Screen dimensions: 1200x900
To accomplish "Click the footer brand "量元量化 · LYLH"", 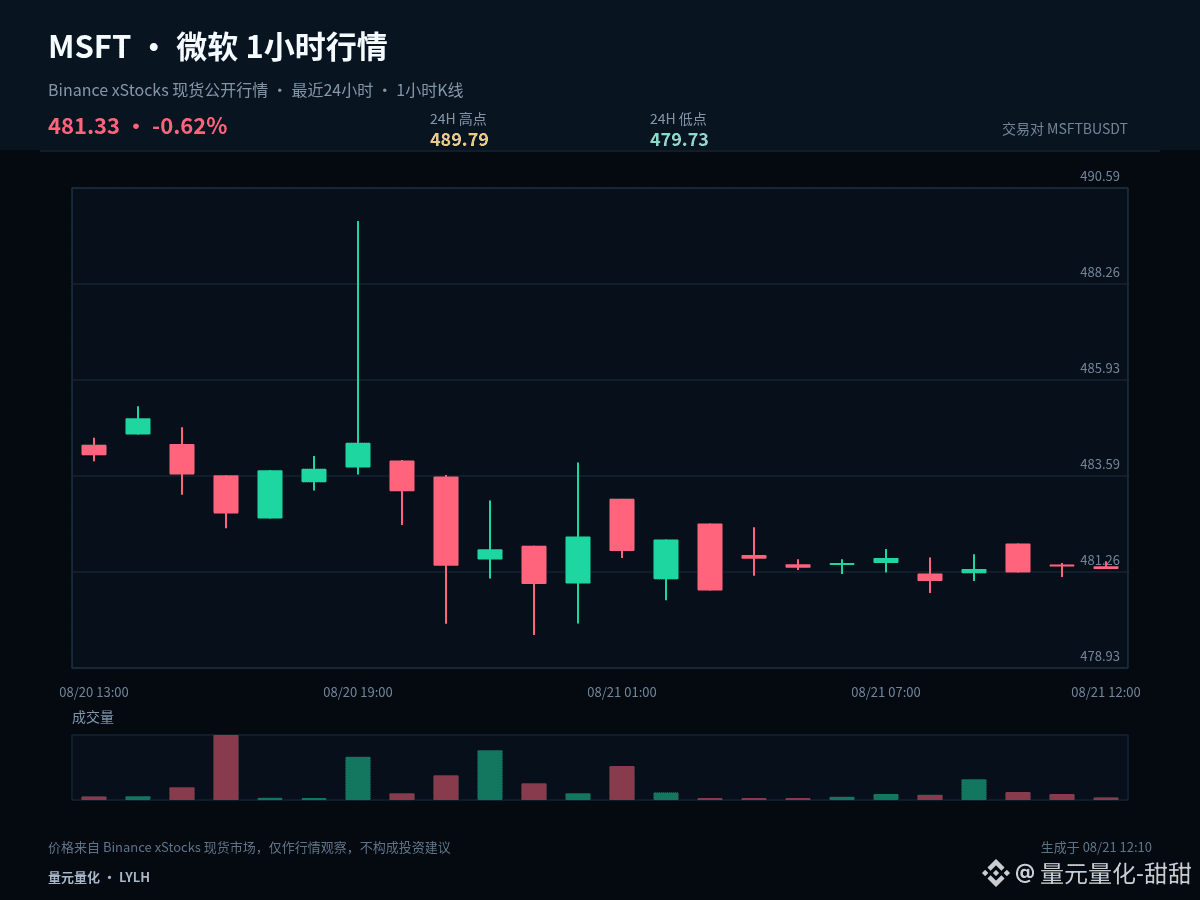I will click(99, 877).
